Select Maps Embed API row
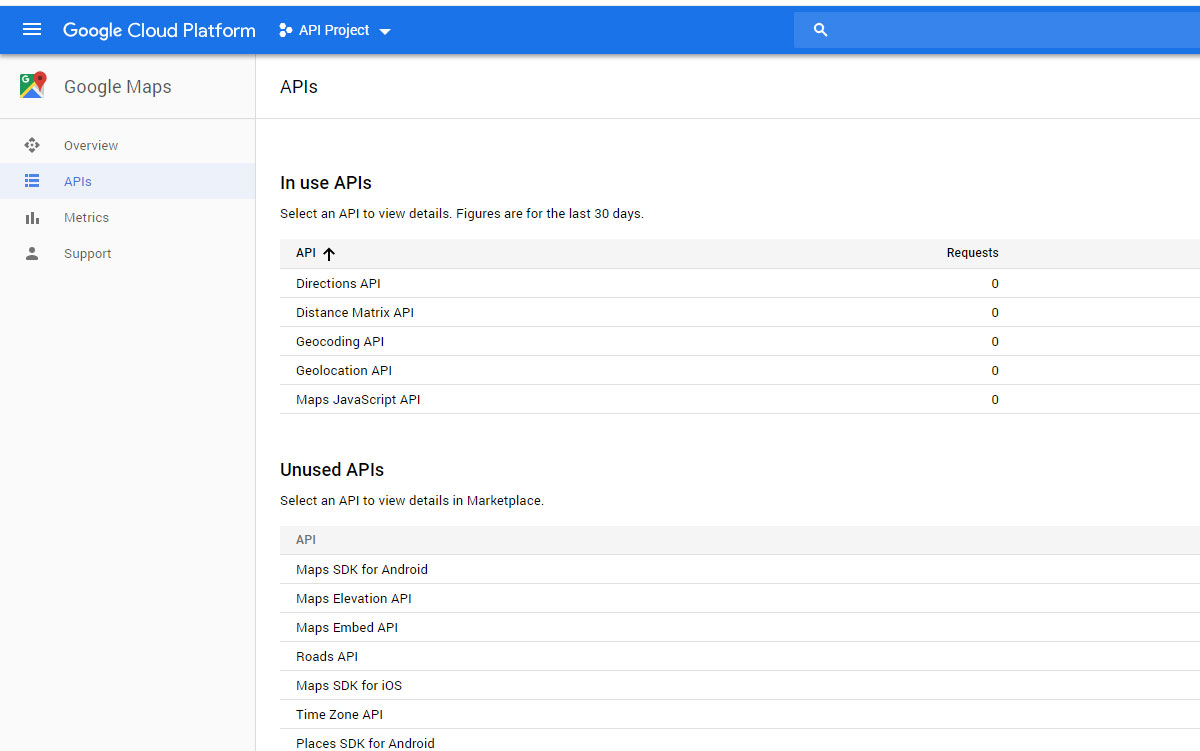1200x751 pixels. pyautogui.click(x=740, y=627)
